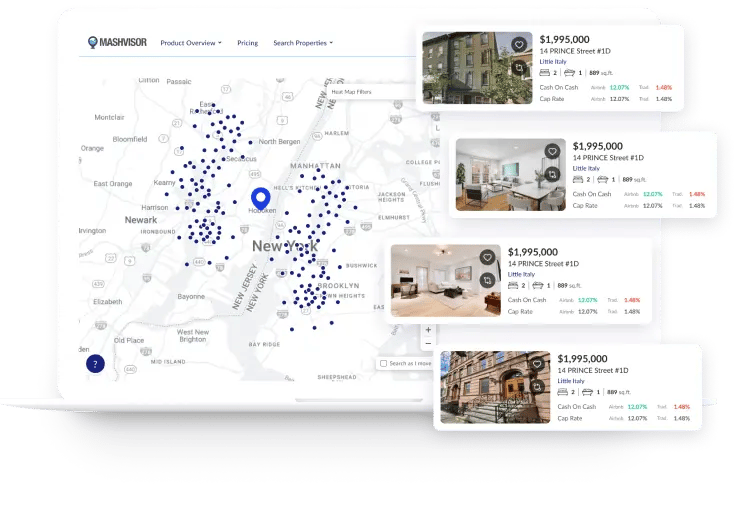Click the bed icon on brownstone card
The image size is (737, 517).
[563, 392]
